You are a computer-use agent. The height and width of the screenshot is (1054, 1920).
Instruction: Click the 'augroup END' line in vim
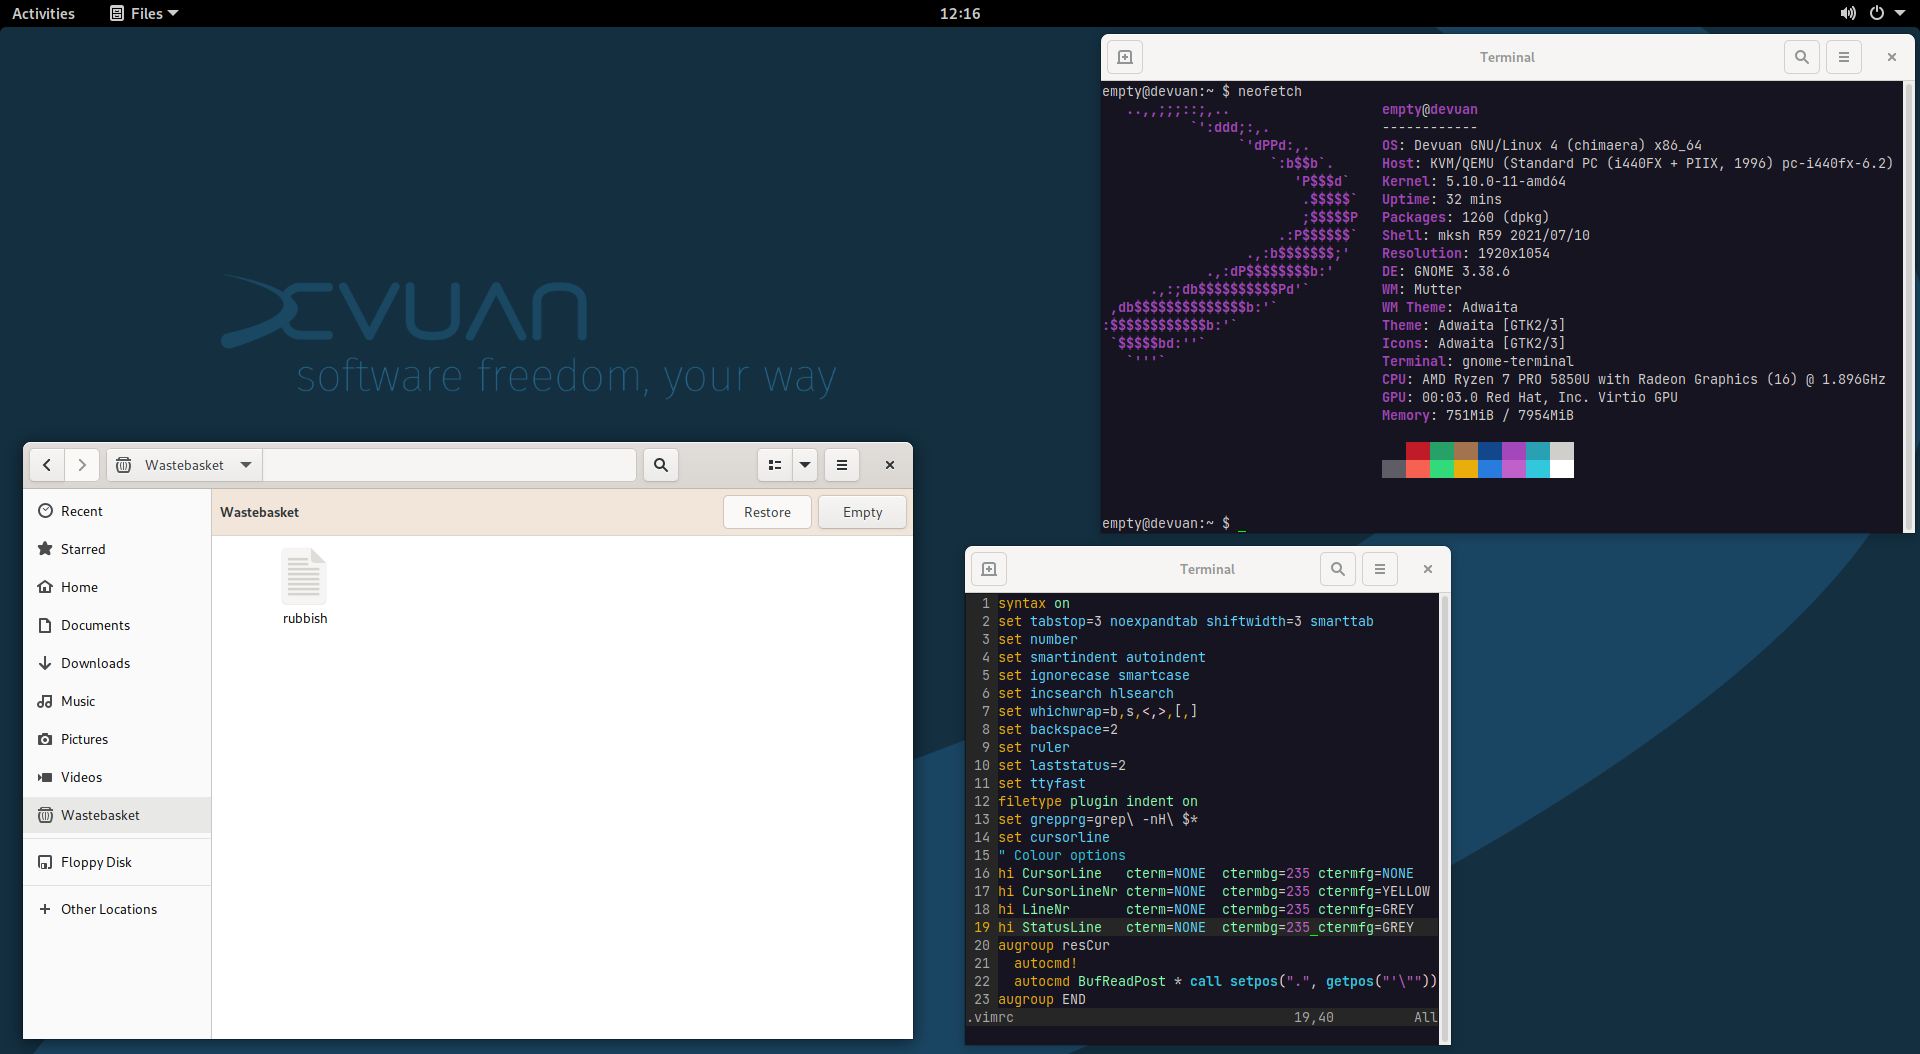pos(1042,999)
